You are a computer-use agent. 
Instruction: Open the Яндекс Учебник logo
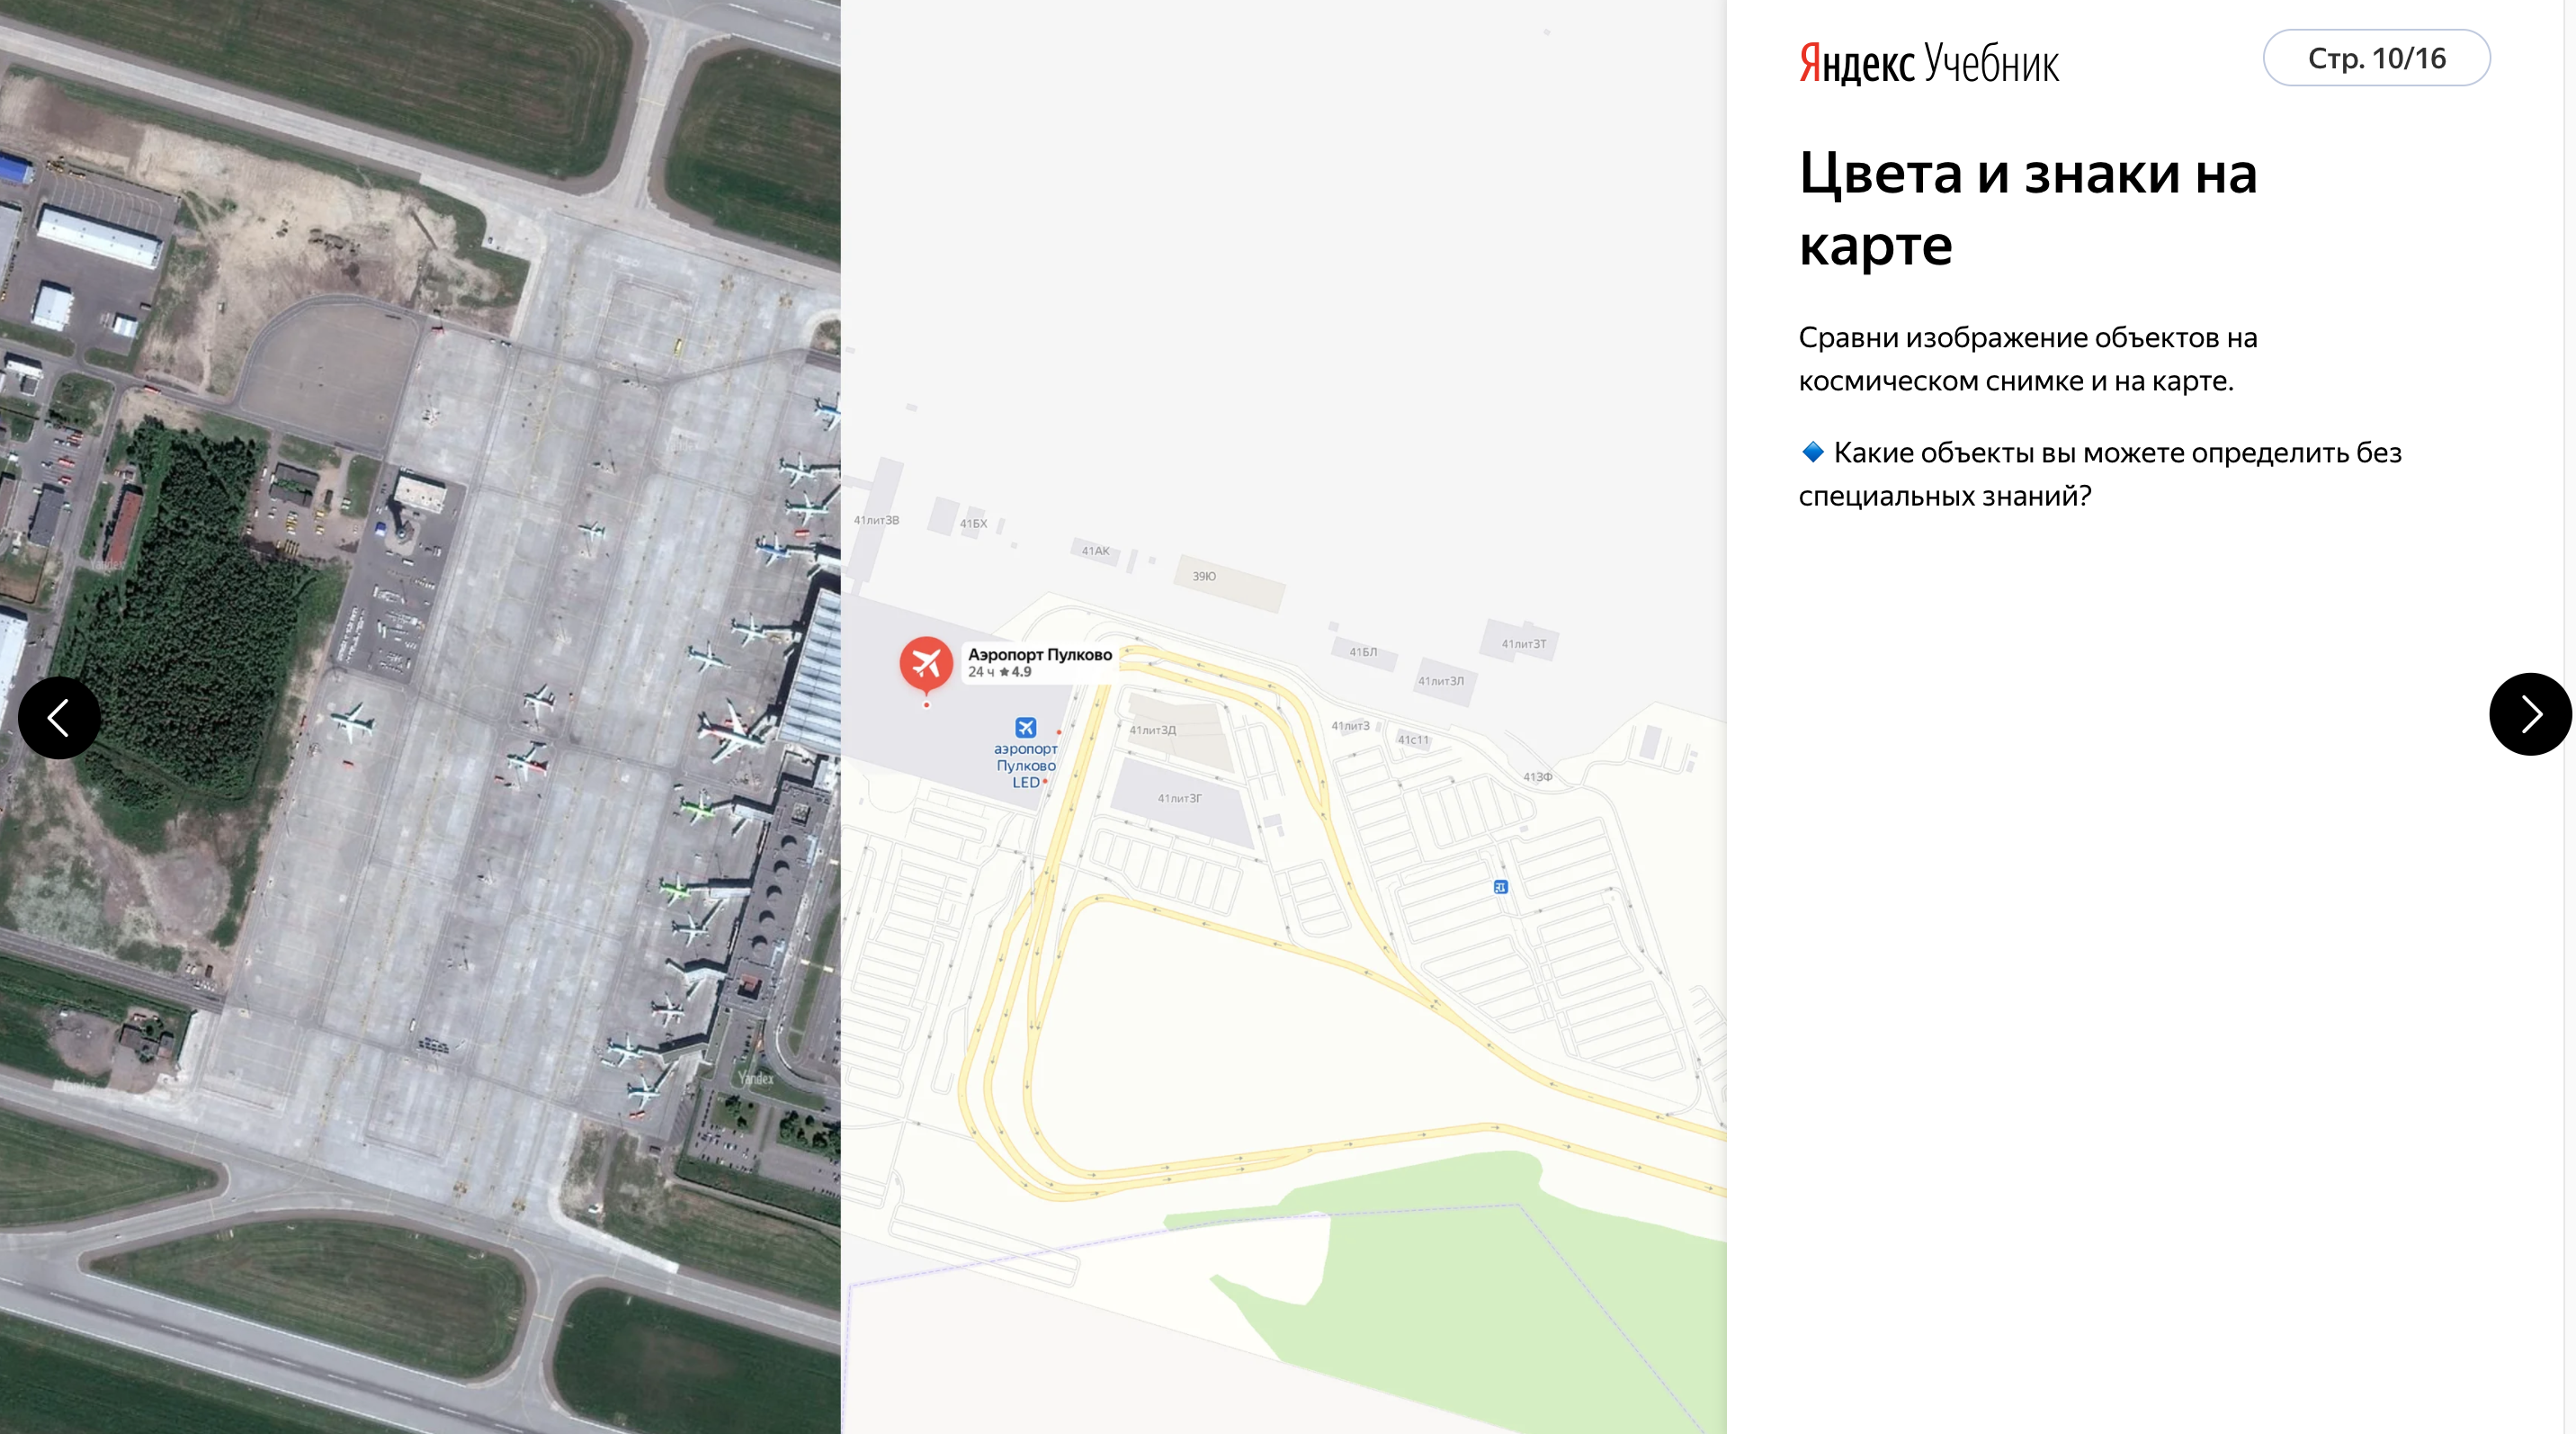[x=1929, y=63]
